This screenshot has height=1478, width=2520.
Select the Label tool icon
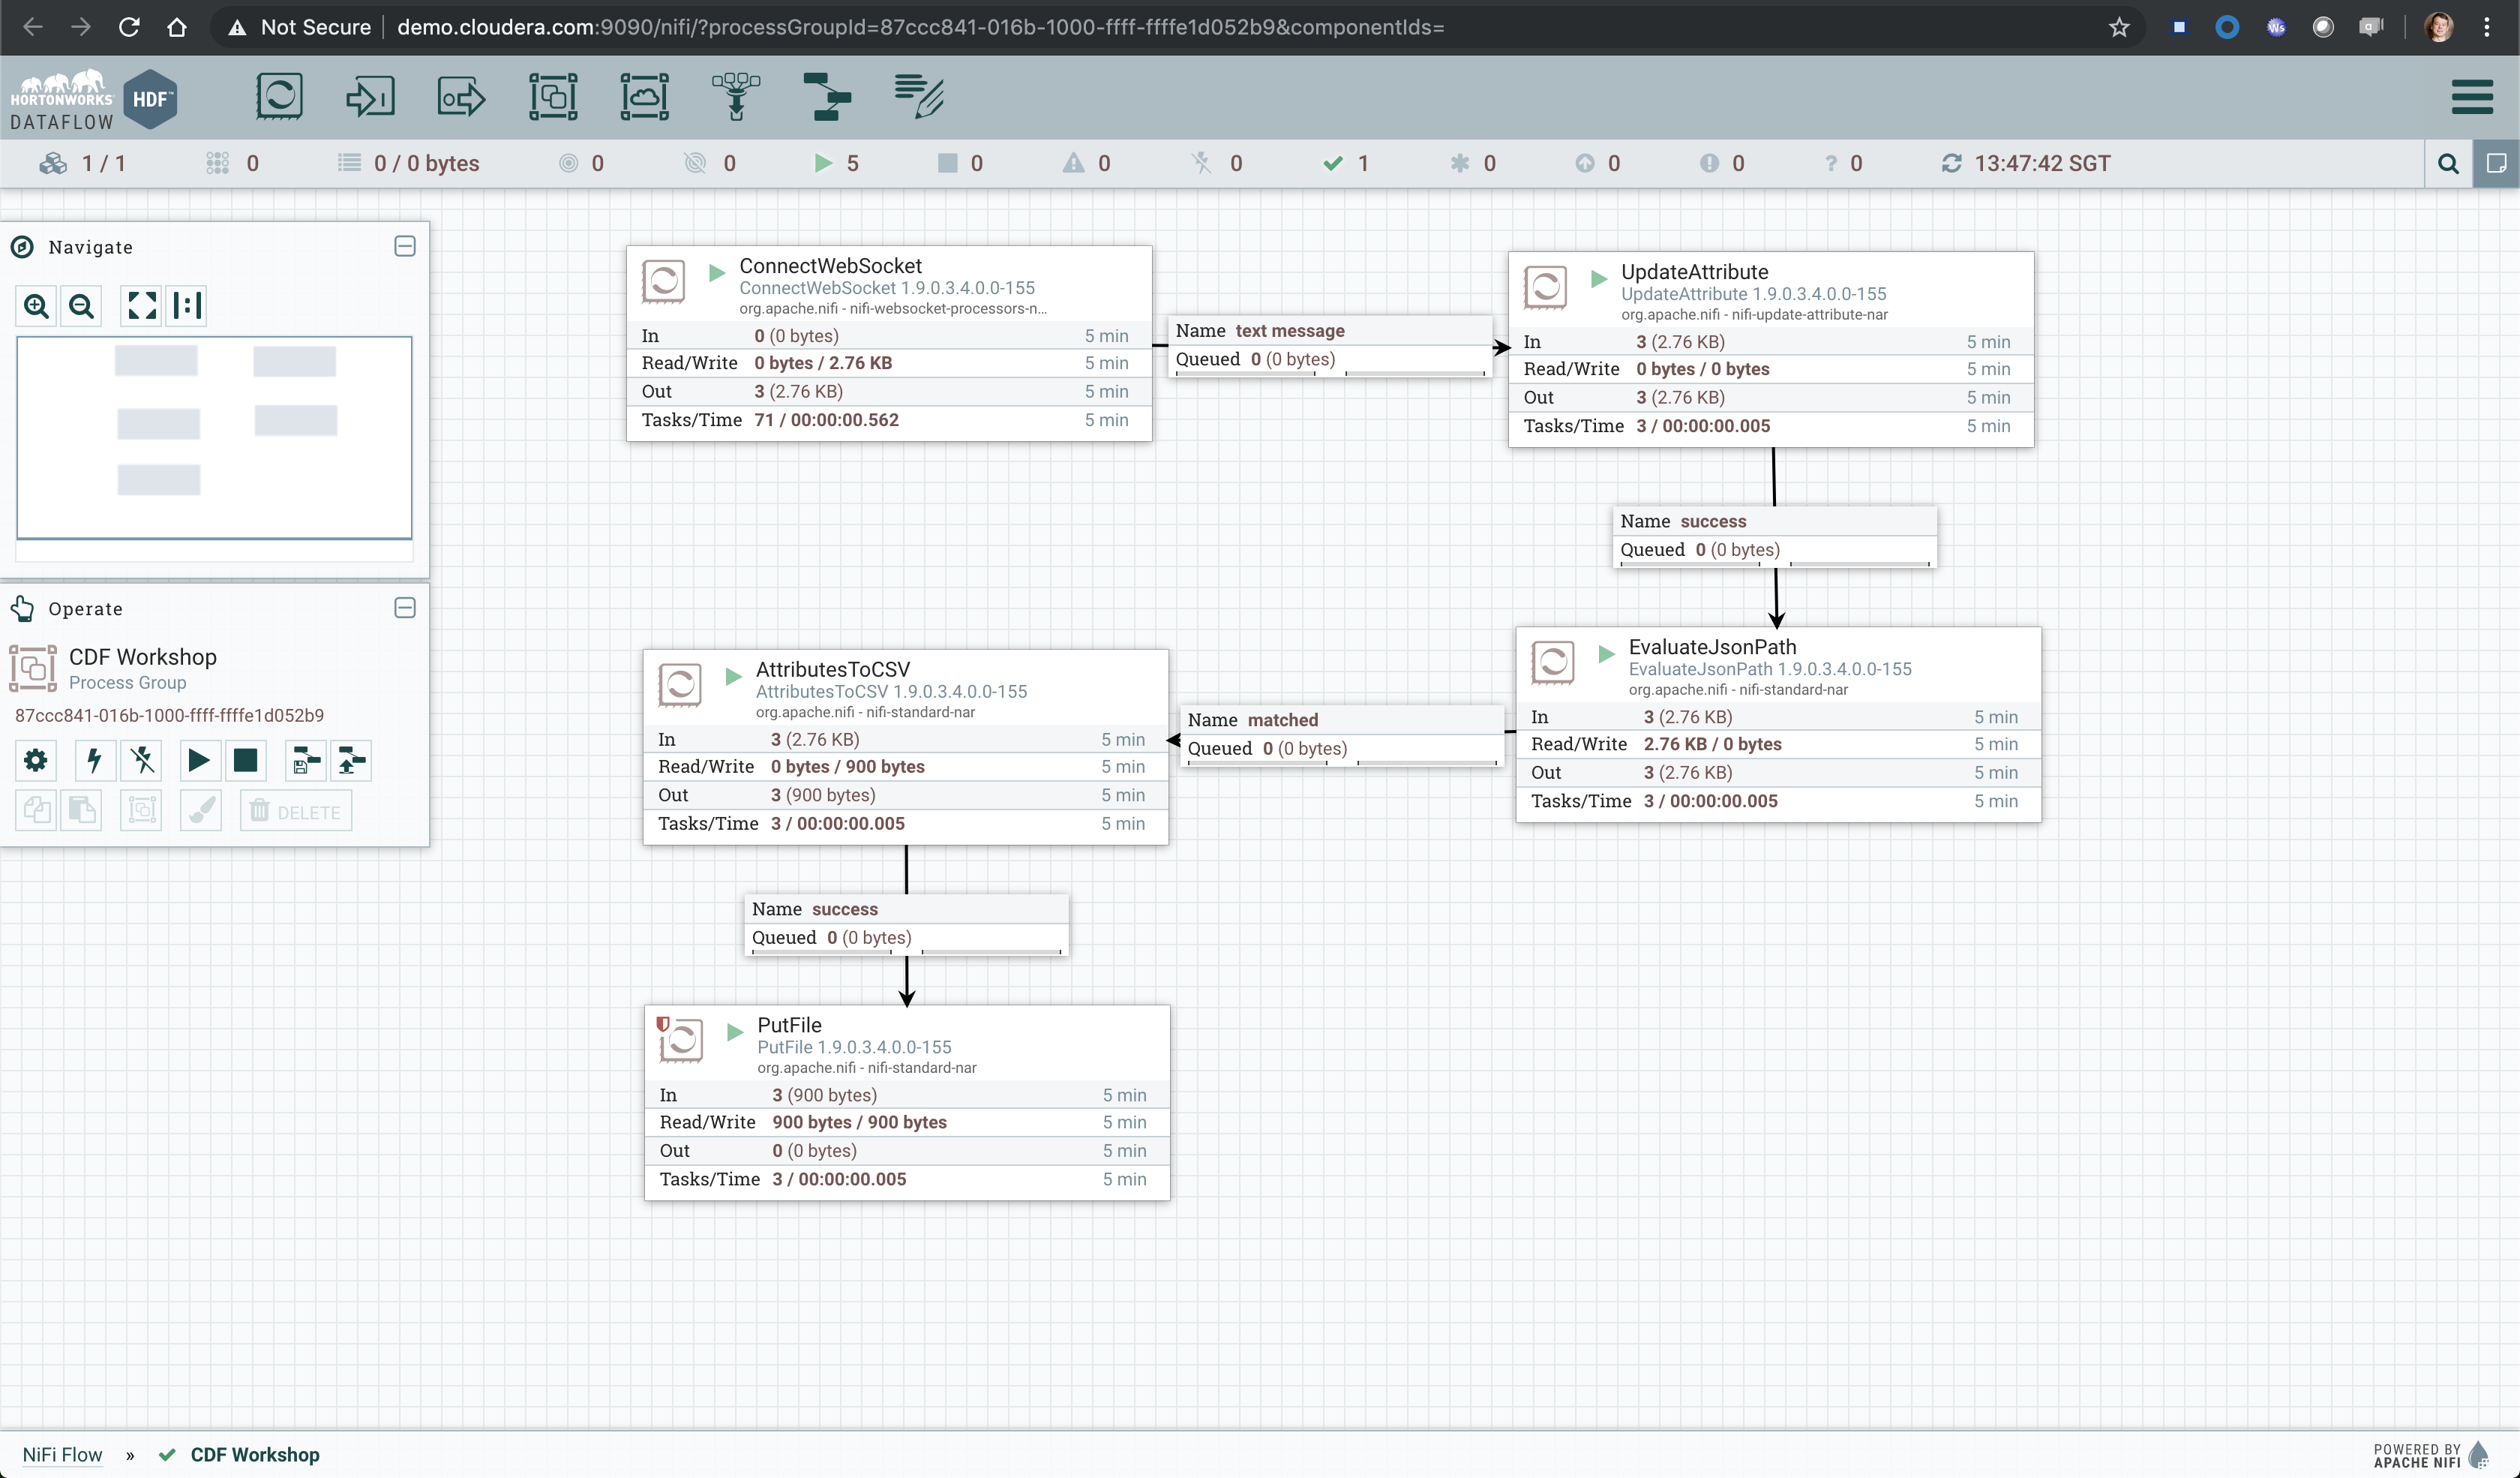coord(919,97)
